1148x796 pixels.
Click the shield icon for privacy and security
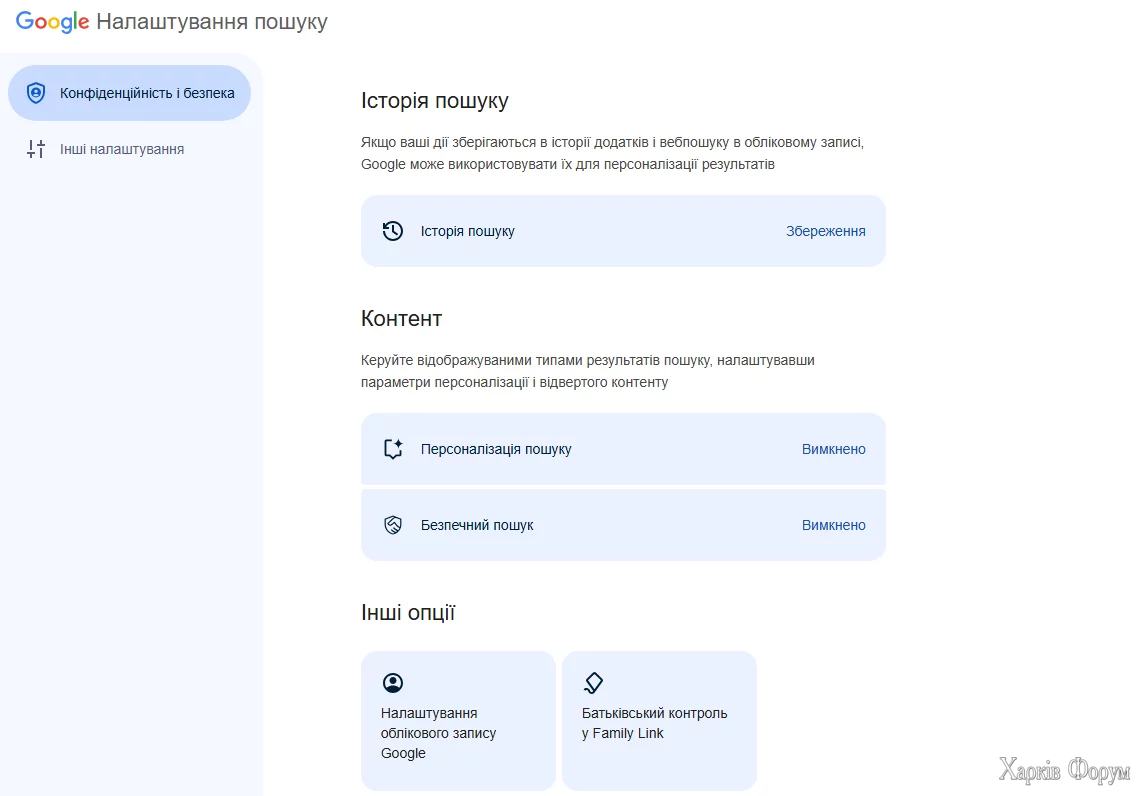36,93
